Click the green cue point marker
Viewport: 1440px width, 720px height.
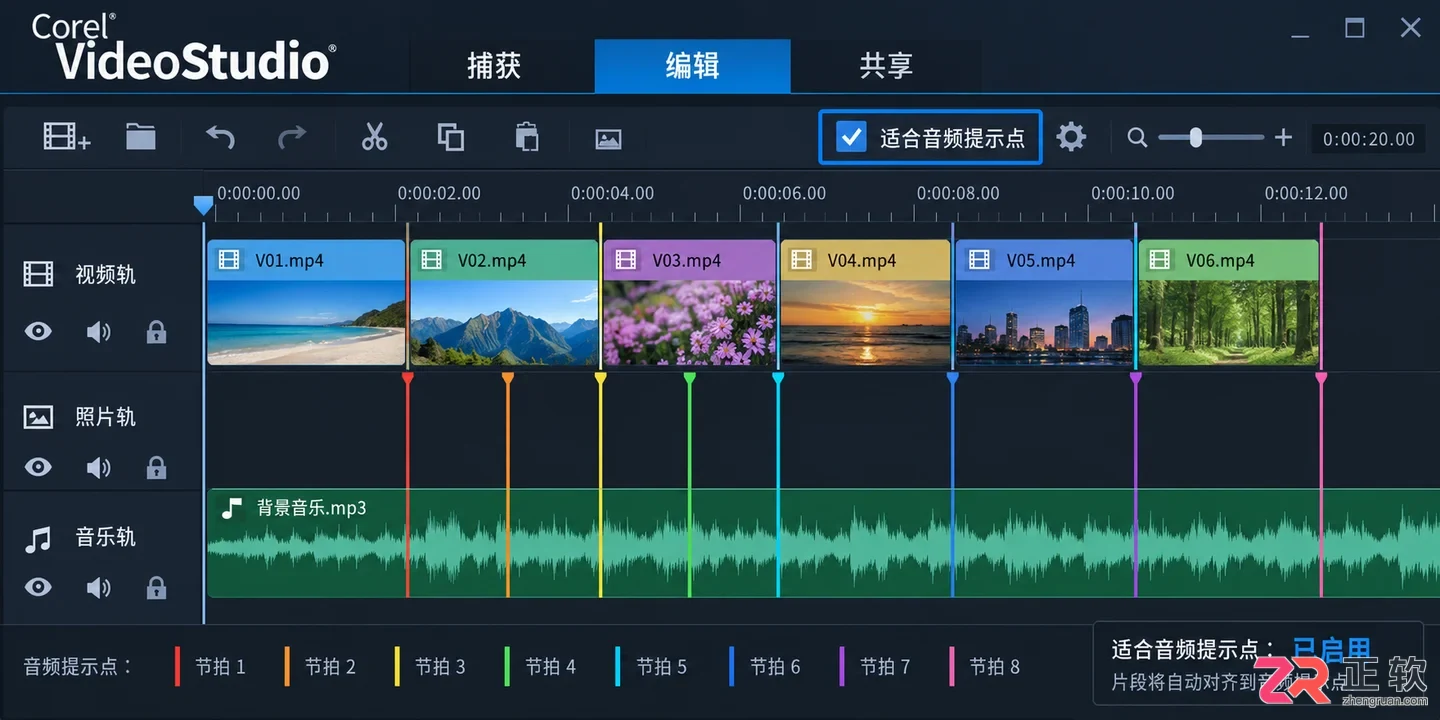point(689,379)
